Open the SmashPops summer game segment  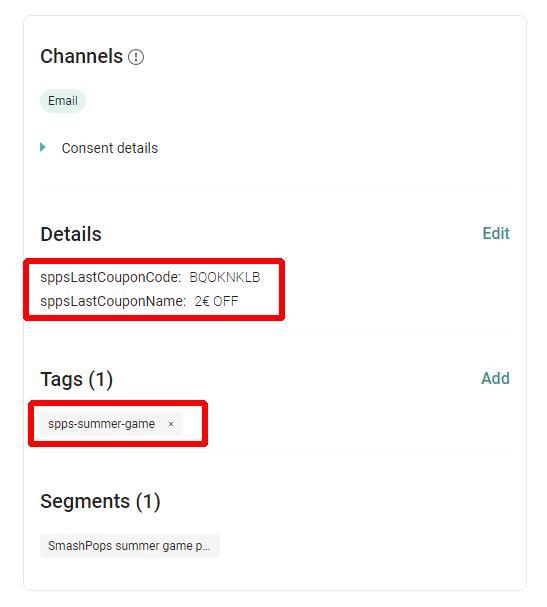pyautogui.click(x=130, y=546)
